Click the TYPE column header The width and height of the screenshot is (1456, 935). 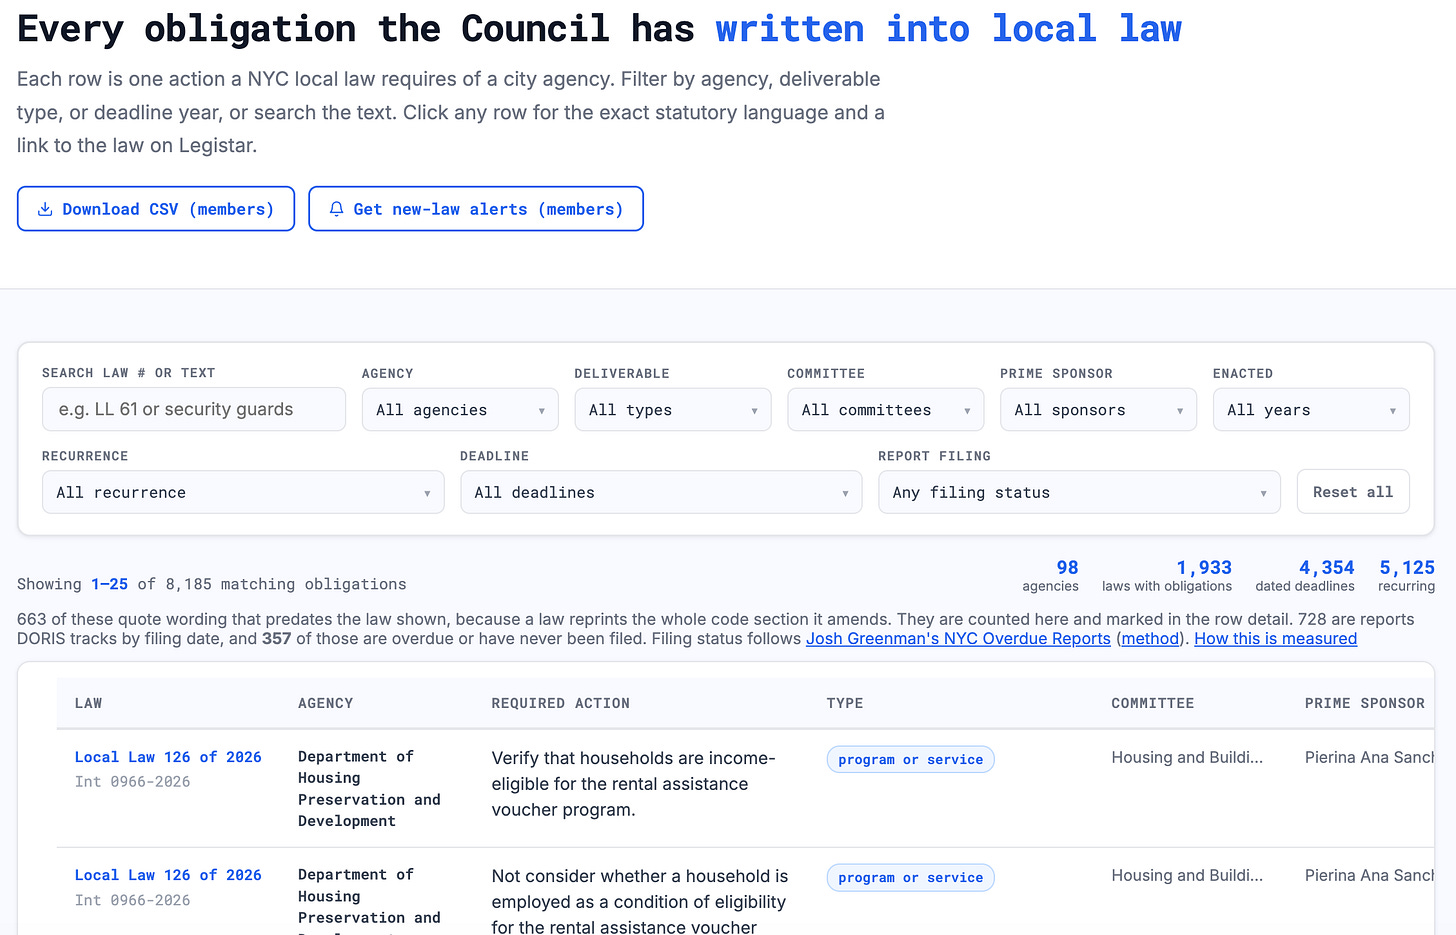[x=845, y=703]
